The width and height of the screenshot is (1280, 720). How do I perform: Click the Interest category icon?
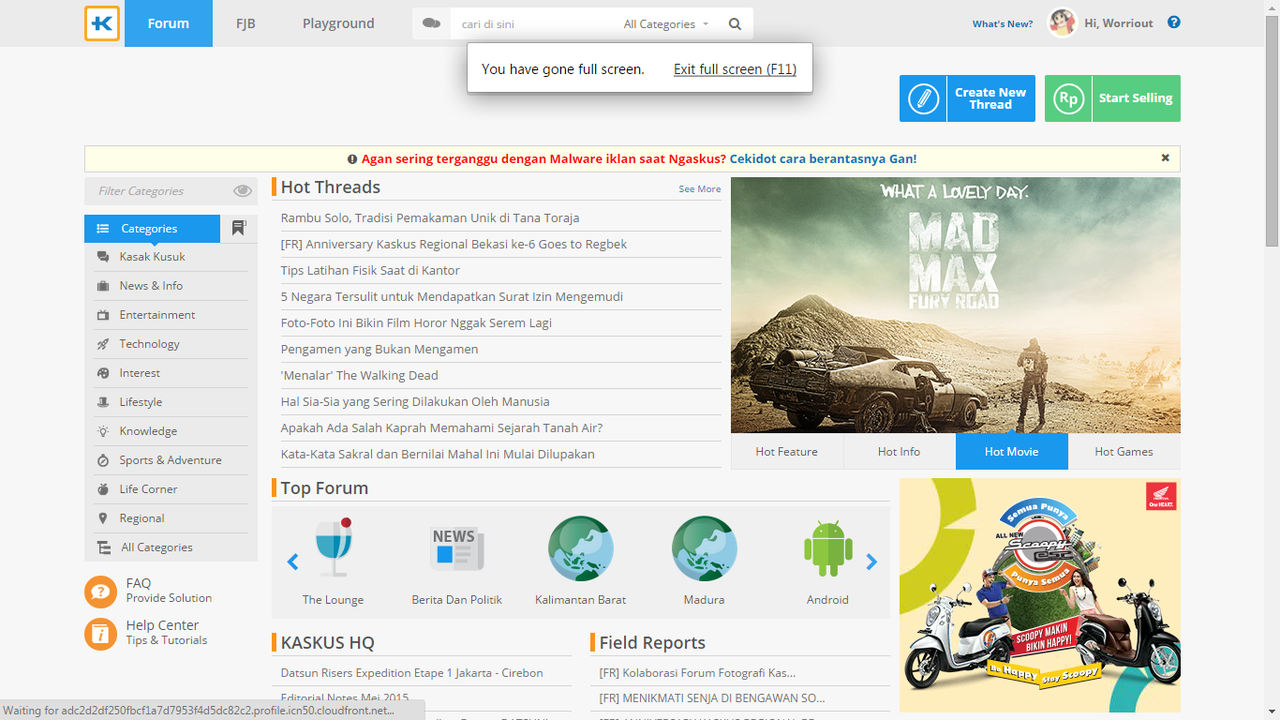(x=103, y=373)
